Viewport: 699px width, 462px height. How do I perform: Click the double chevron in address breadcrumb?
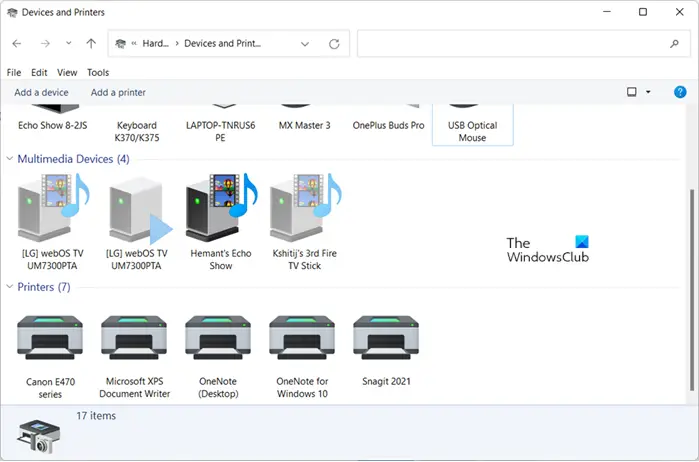[134, 44]
